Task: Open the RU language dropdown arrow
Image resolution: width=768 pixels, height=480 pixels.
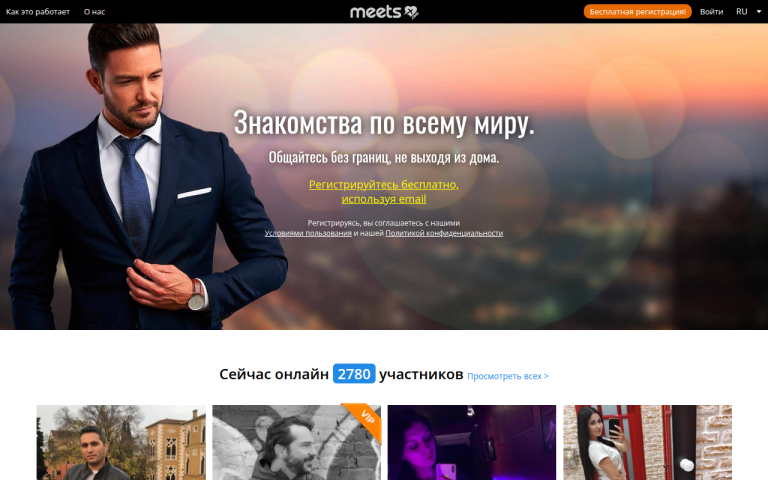Action: (x=759, y=12)
